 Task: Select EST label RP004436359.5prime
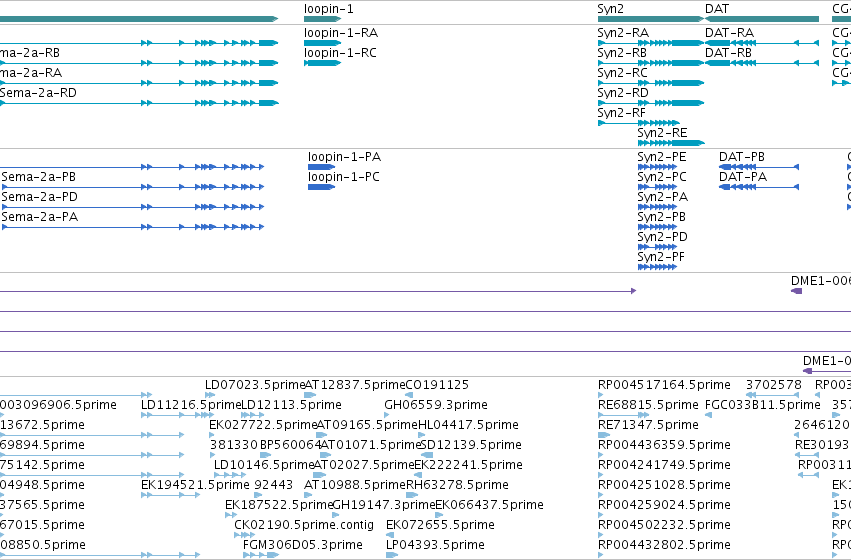point(664,445)
